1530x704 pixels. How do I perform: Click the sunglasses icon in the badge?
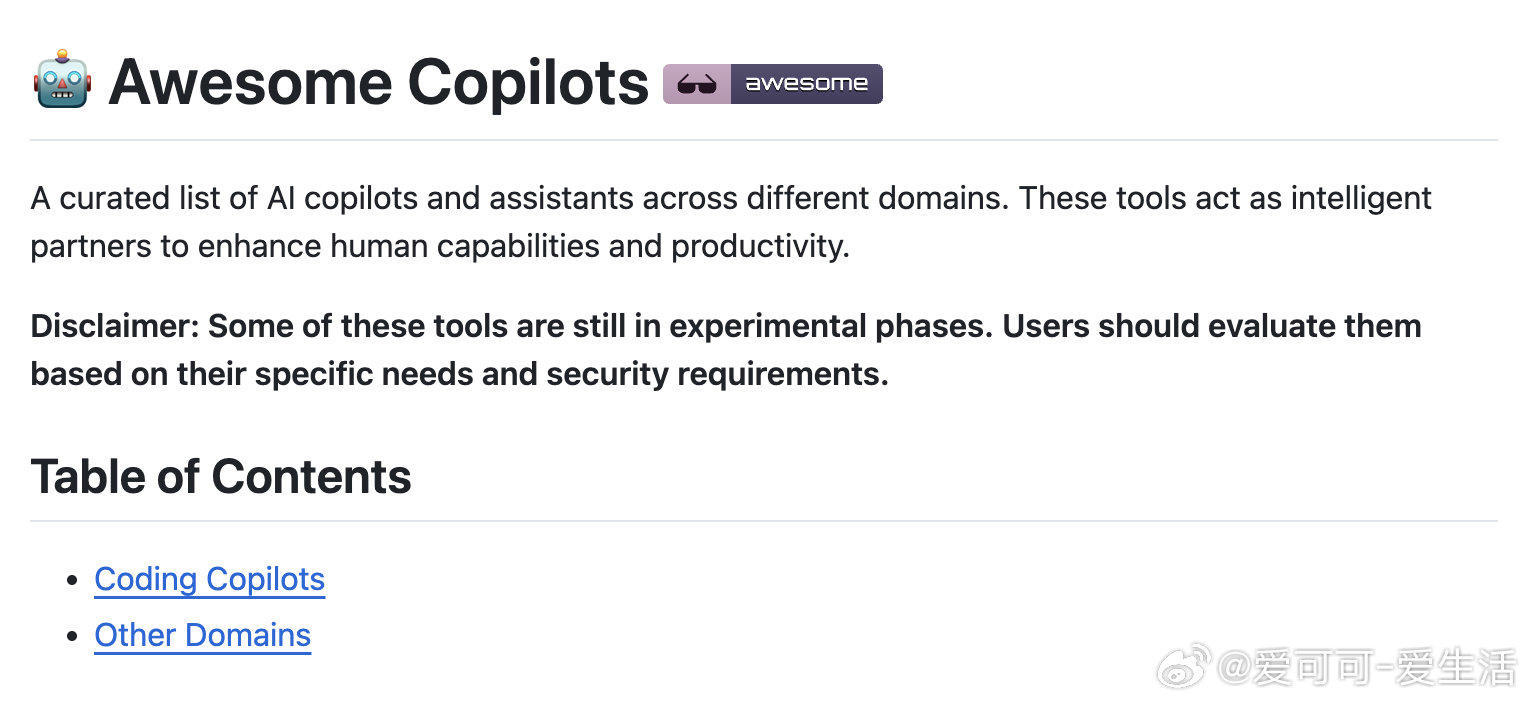[x=697, y=84]
